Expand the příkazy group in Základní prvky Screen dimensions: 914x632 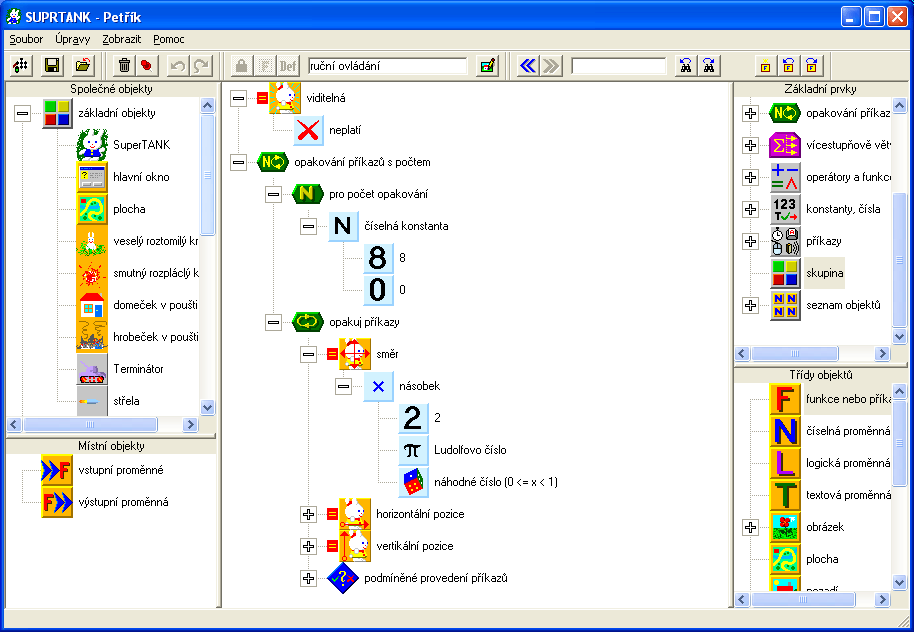tap(751, 241)
